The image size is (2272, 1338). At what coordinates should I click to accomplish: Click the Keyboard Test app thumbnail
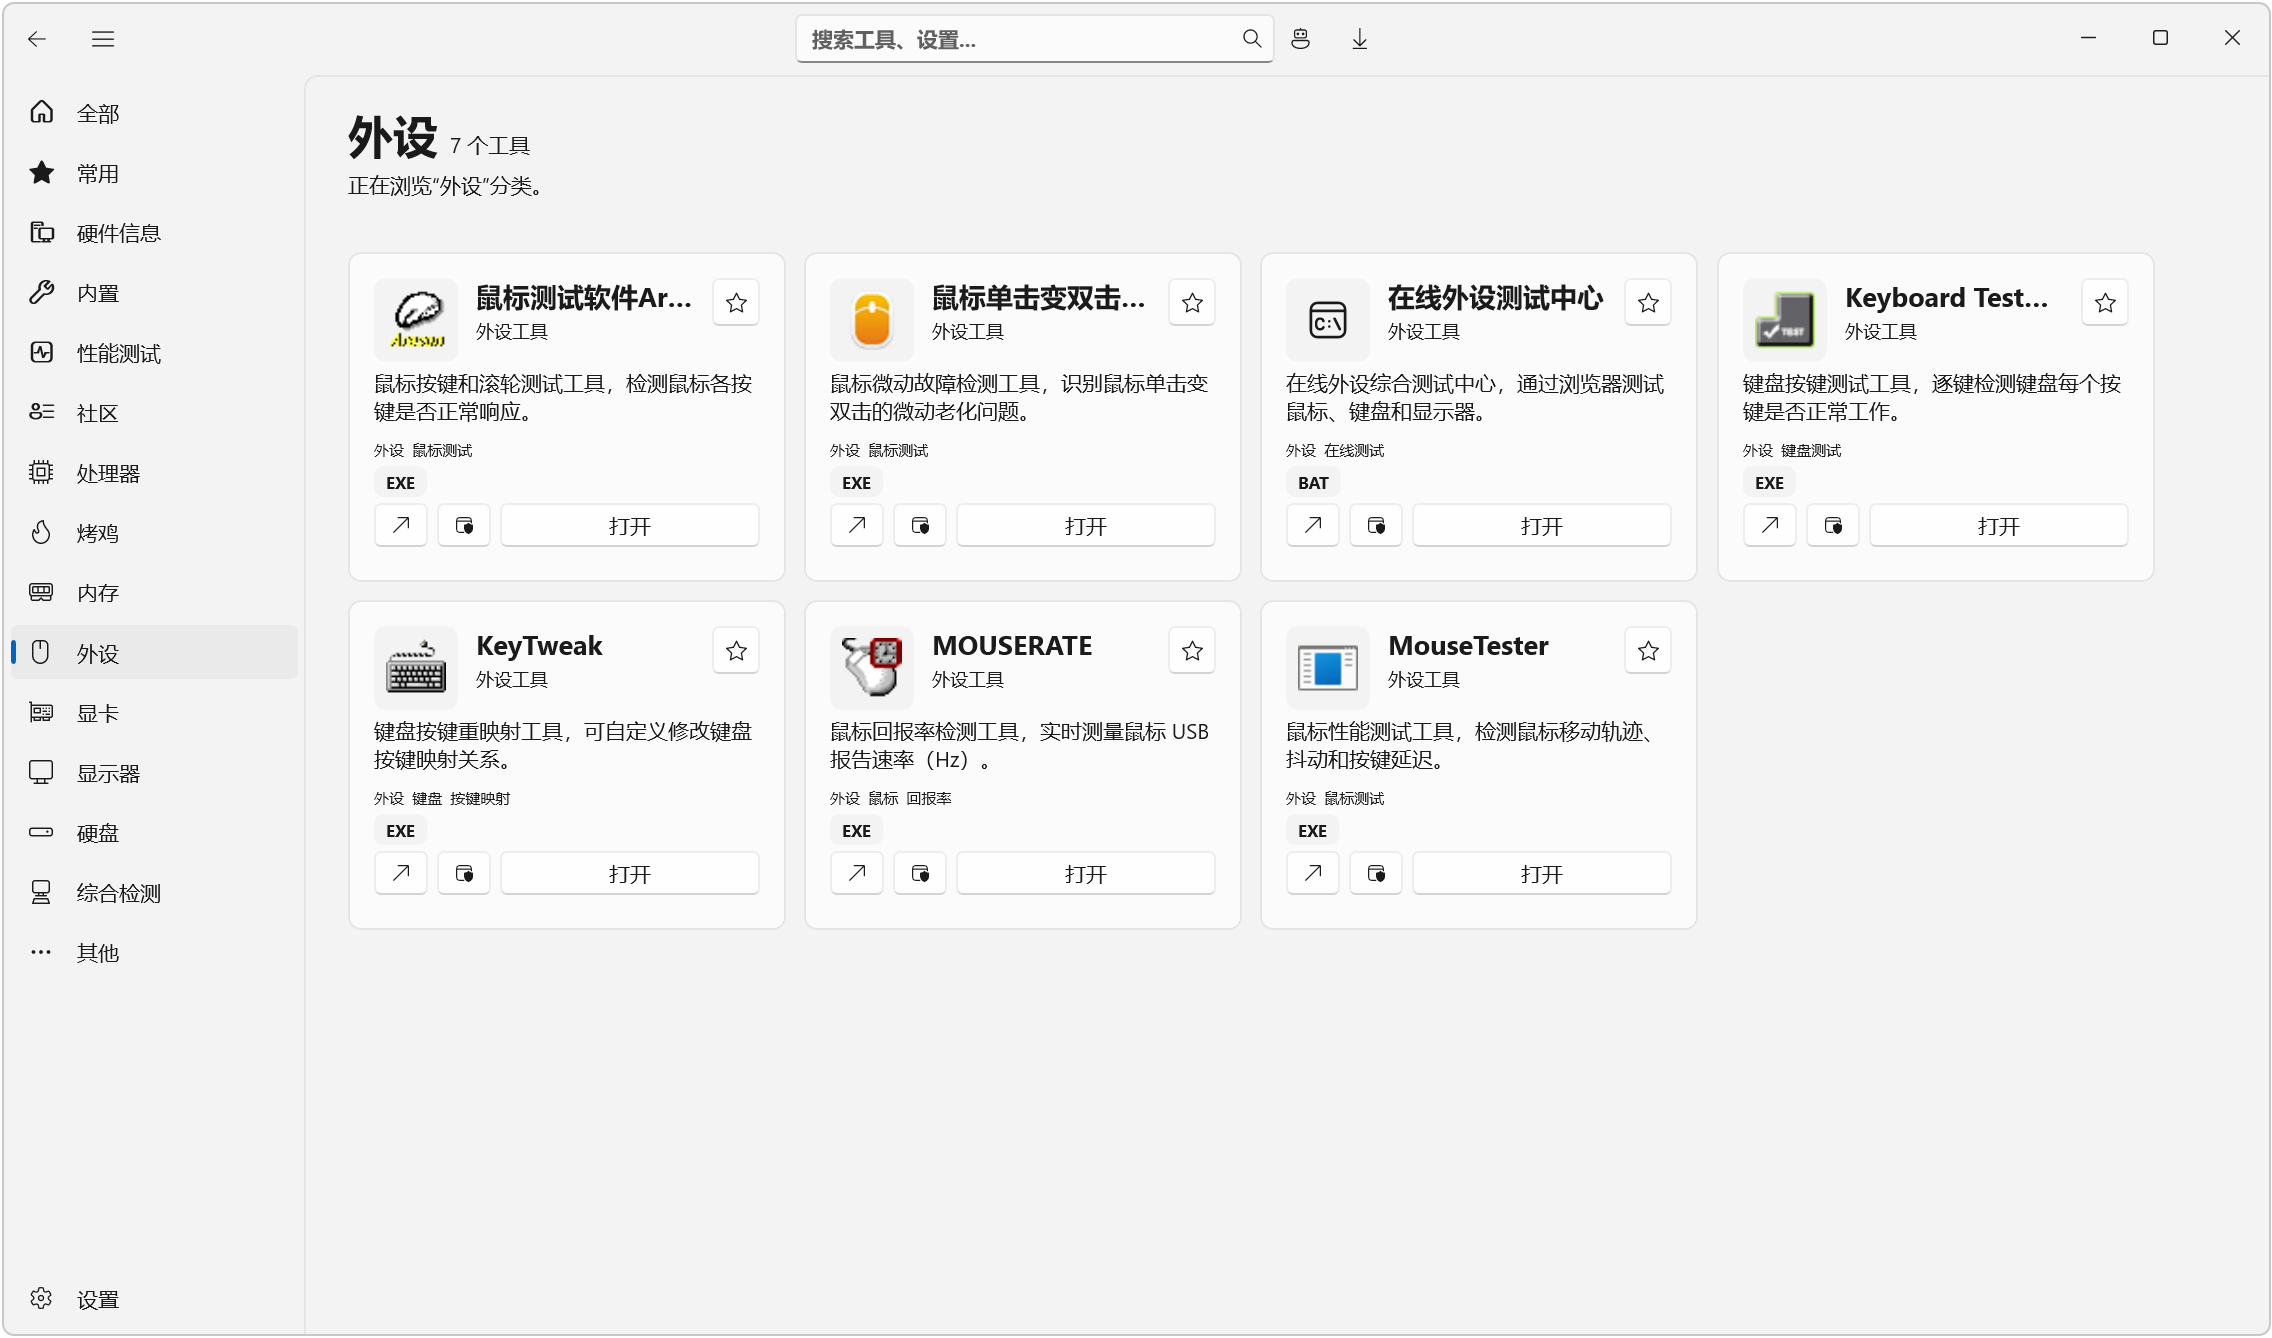pos(1785,320)
